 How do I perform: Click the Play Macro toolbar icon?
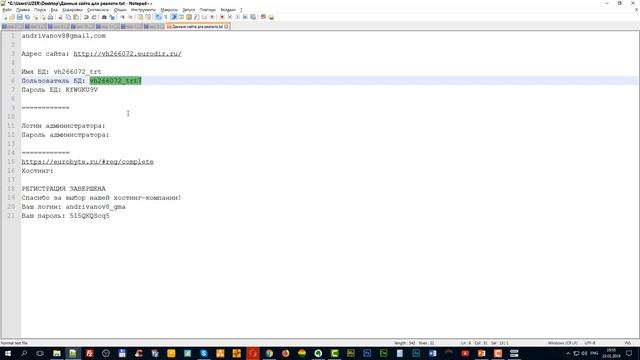coord(238,17)
